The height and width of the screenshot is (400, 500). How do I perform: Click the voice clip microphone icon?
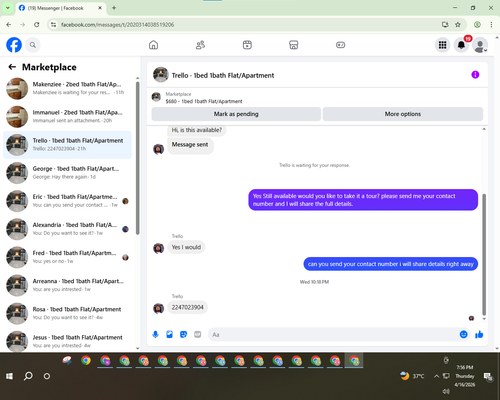(155, 334)
